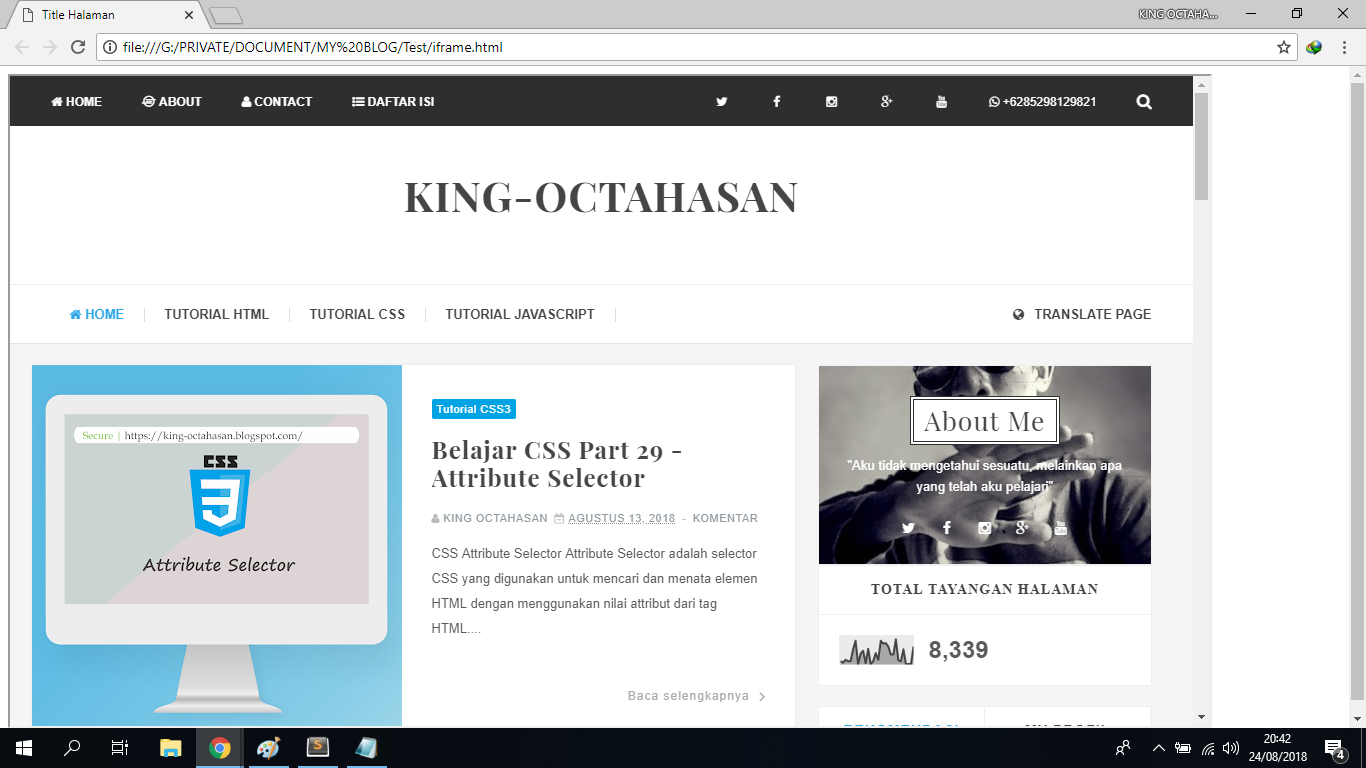1366x768 pixels.
Task: Reload the page using the refresh button
Action: pos(78,47)
